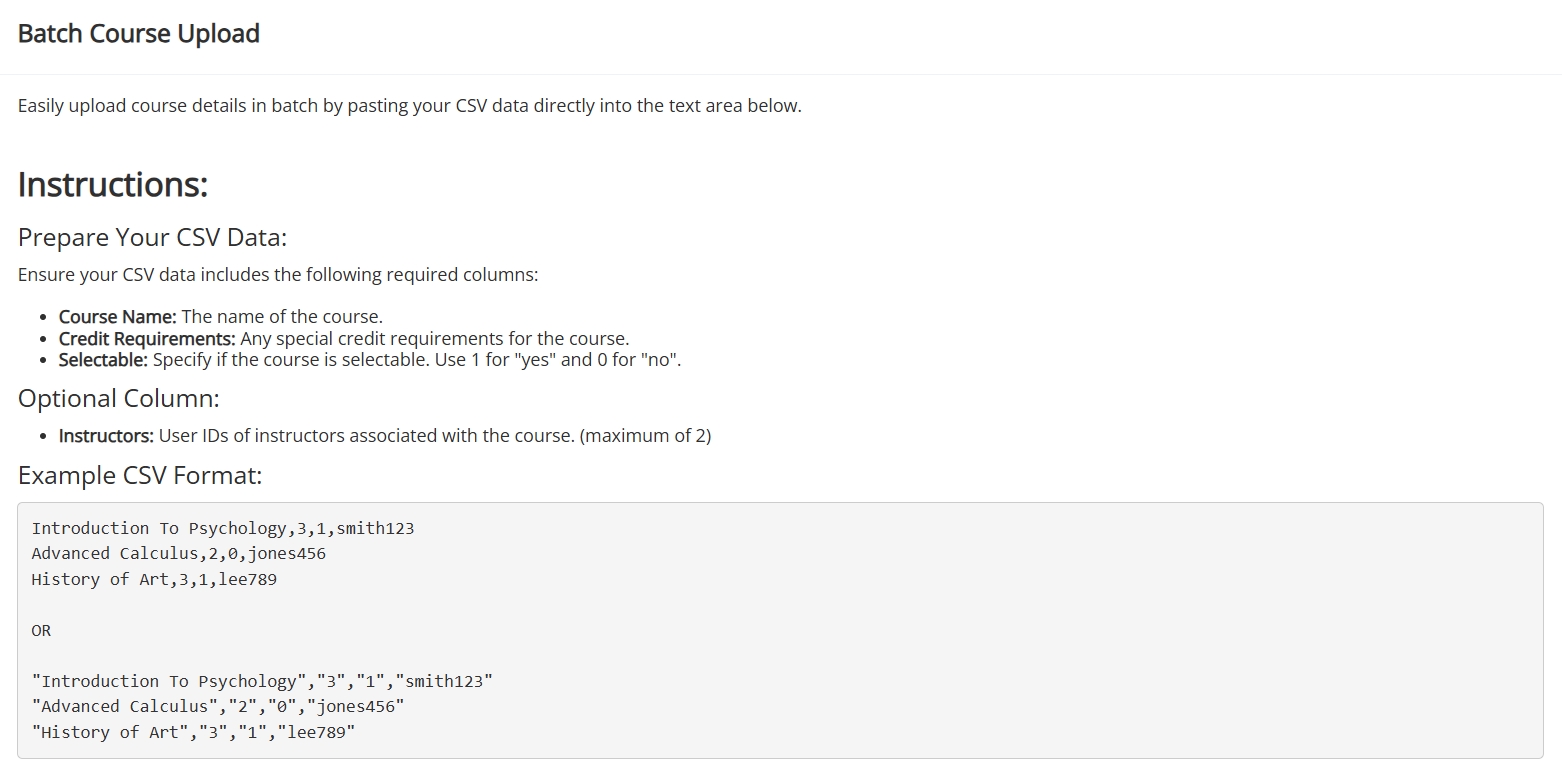The image size is (1562, 772).
Task: Click the Course Name bullet label
Action: (118, 317)
